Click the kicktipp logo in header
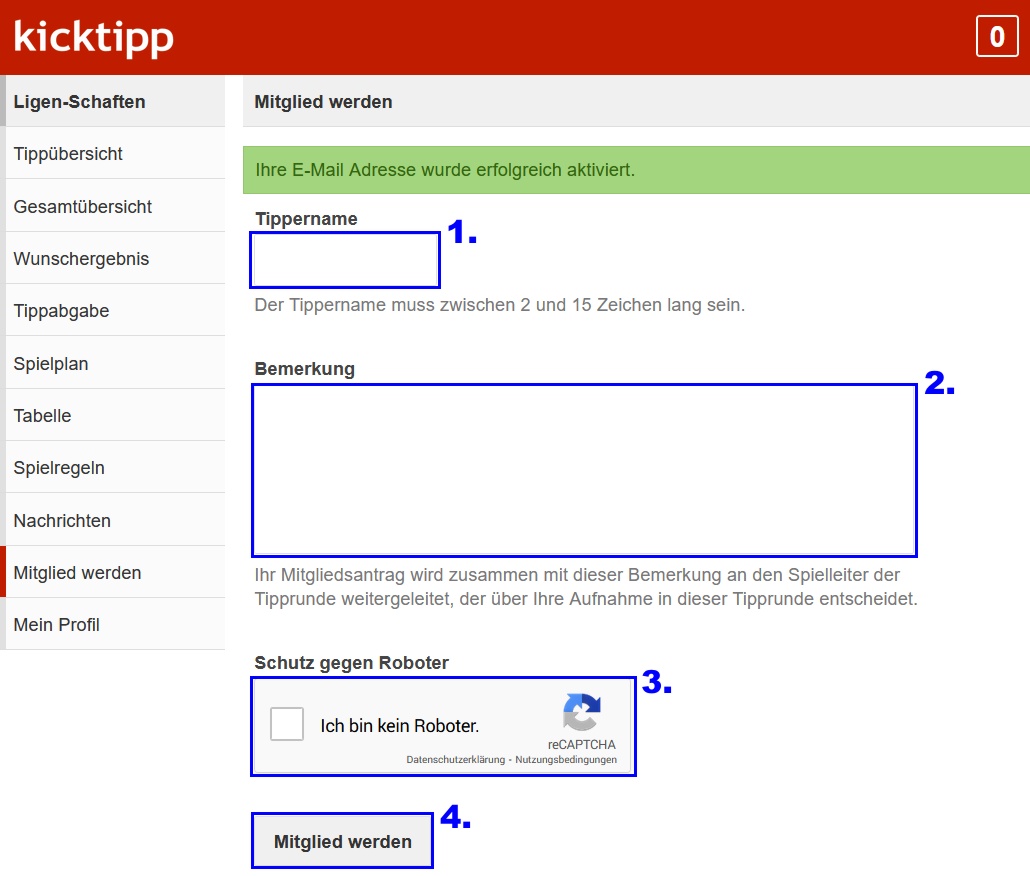Viewport: 1030px width, 876px height. pos(93,37)
